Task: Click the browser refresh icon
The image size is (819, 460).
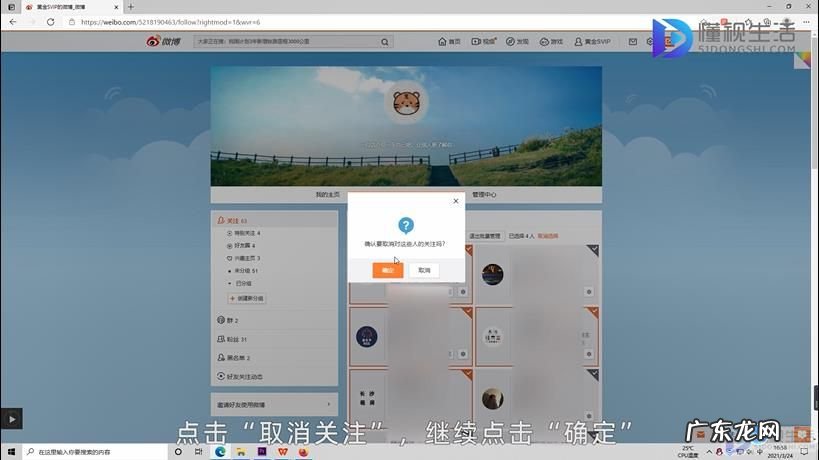Action: 51,22
